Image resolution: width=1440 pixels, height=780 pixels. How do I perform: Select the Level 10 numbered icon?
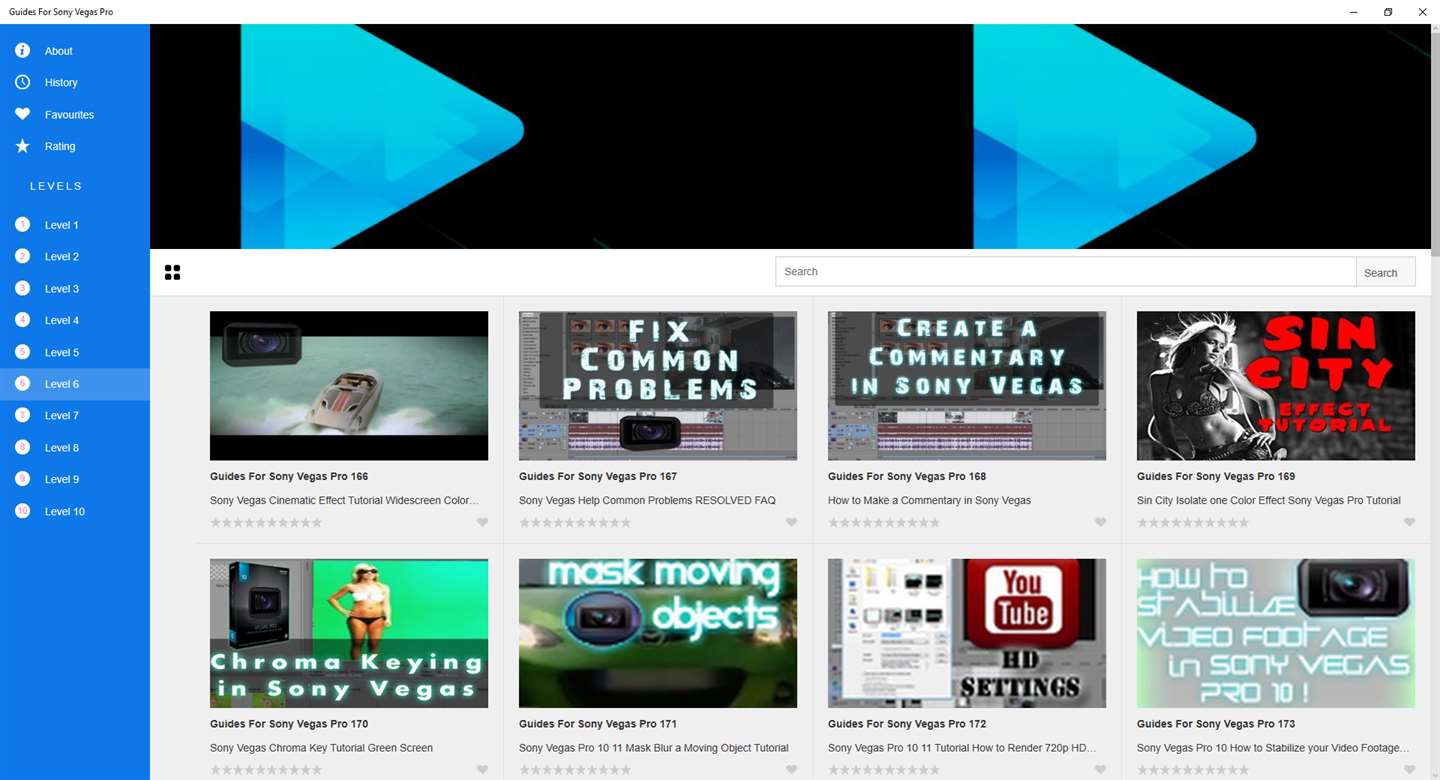[22, 511]
